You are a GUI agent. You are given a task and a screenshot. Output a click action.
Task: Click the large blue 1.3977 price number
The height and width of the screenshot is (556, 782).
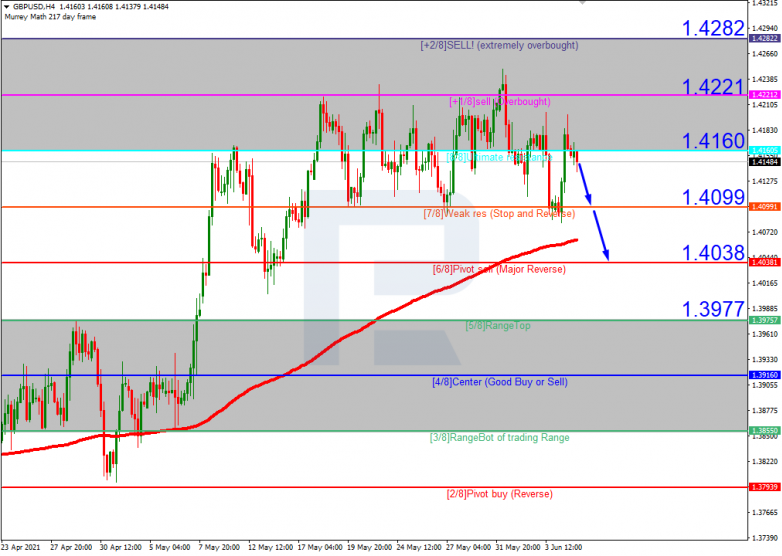(713, 309)
